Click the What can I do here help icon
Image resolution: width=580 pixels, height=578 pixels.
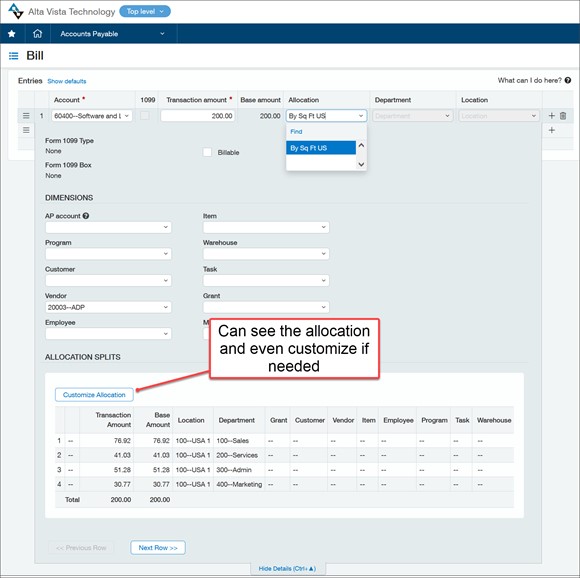(568, 80)
